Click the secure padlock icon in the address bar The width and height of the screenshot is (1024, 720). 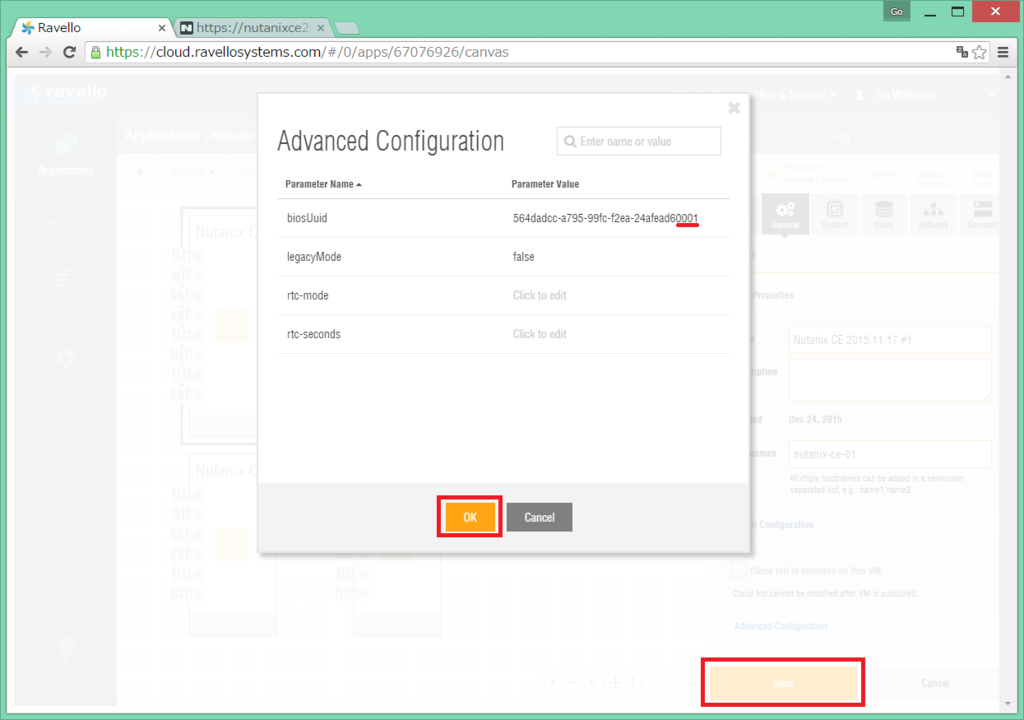tap(96, 52)
